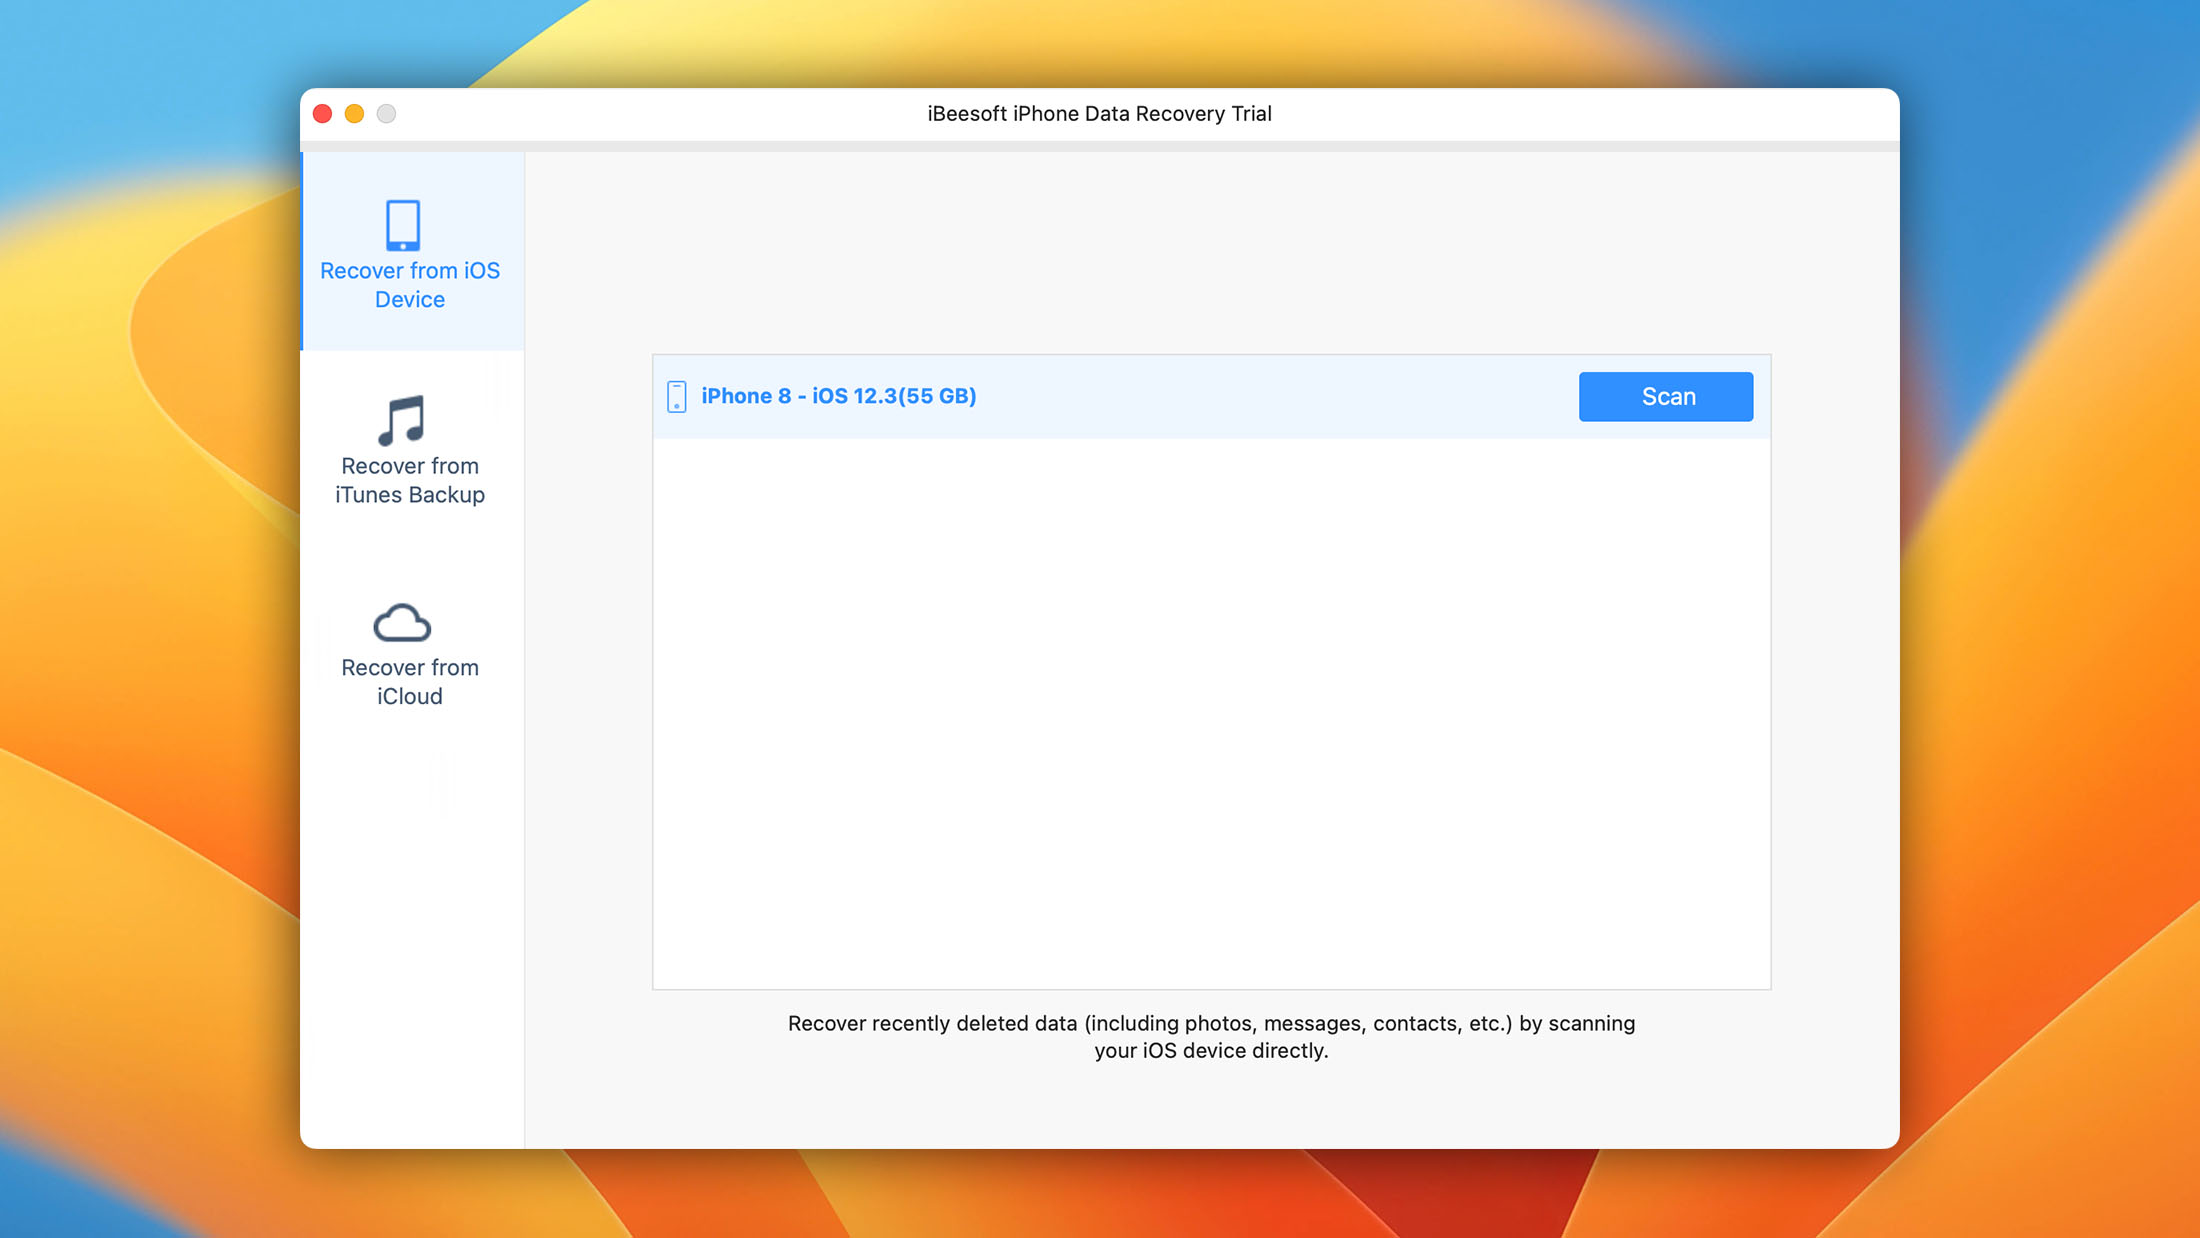
Task: Minimize the window with yellow button
Action: [x=354, y=114]
